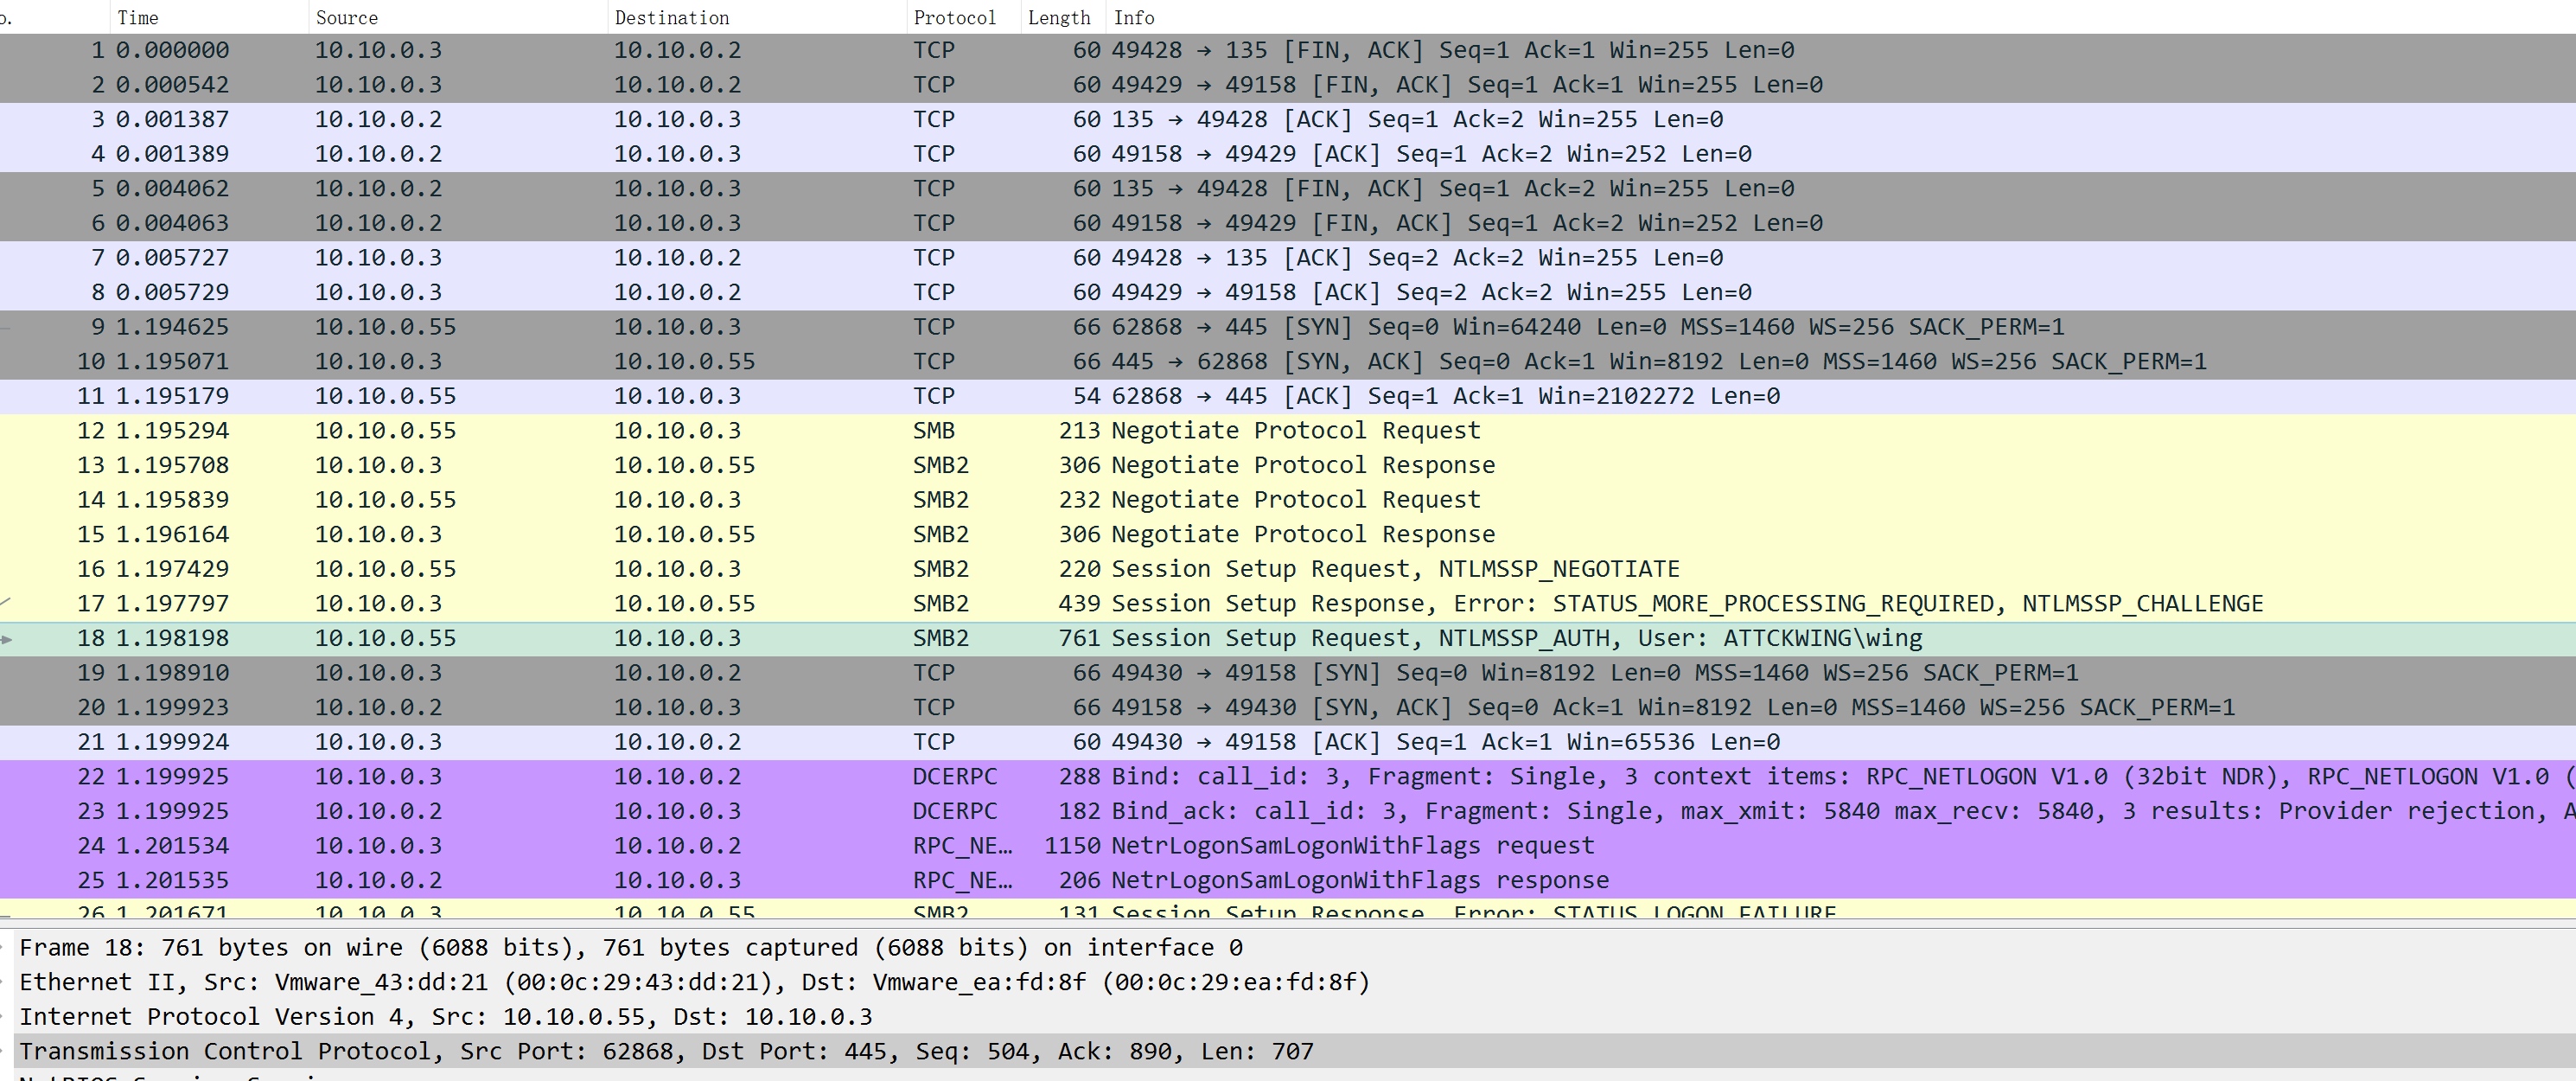Select packet 9 SYN from 10.10.0.55
Screen dimensions: 2576x1081
(1587, 327)
